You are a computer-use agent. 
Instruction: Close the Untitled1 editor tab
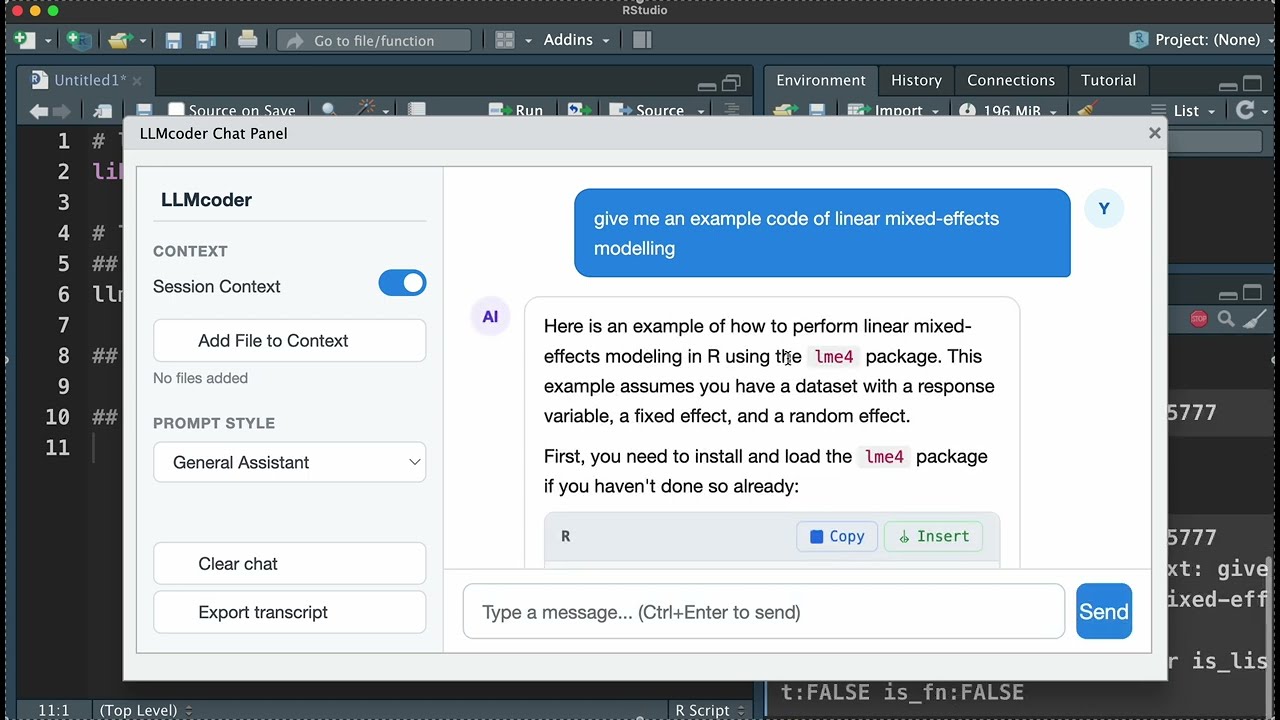click(137, 81)
